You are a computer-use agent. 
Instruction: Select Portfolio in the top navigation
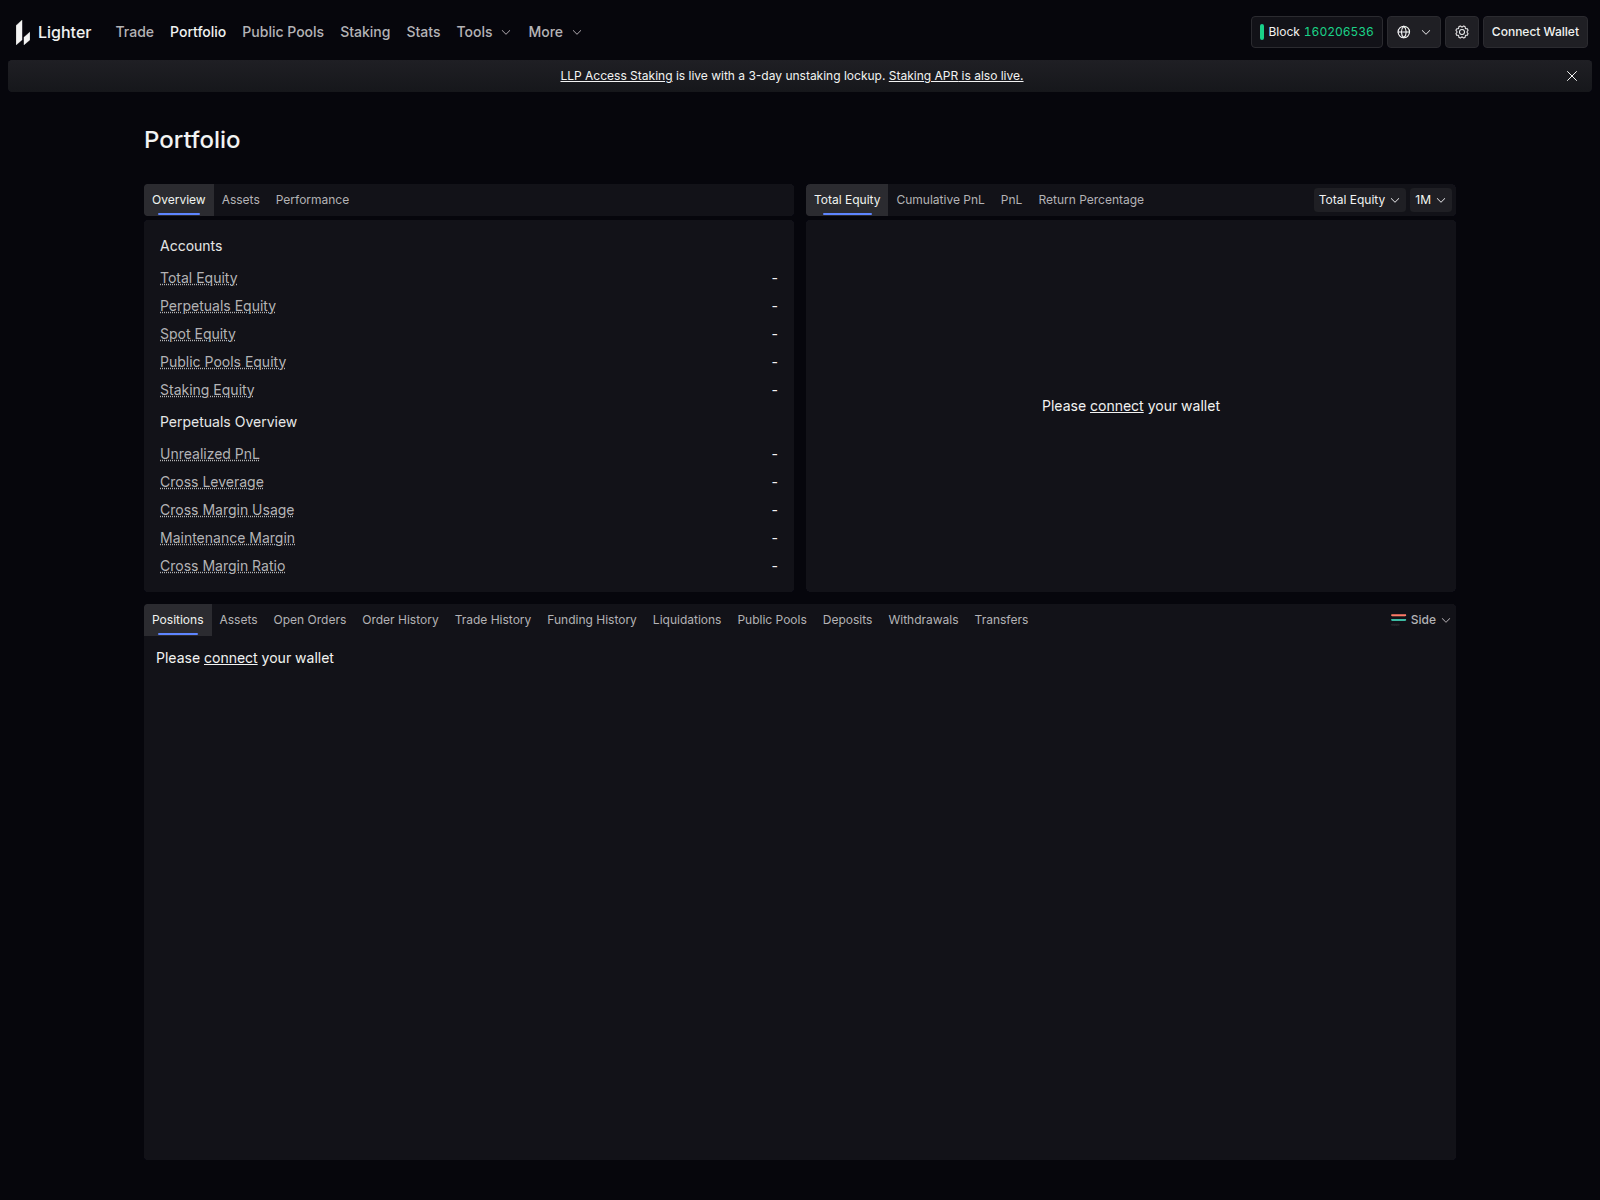[x=198, y=32]
